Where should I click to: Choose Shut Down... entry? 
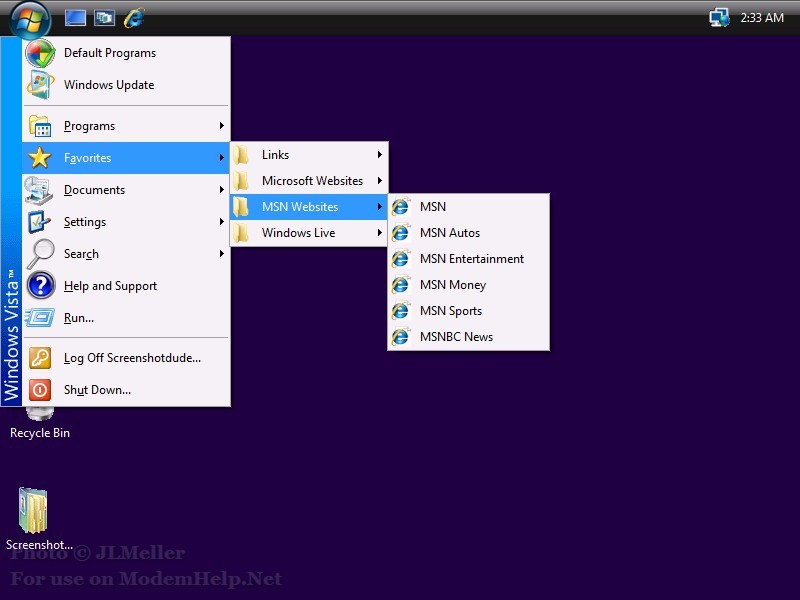point(126,390)
